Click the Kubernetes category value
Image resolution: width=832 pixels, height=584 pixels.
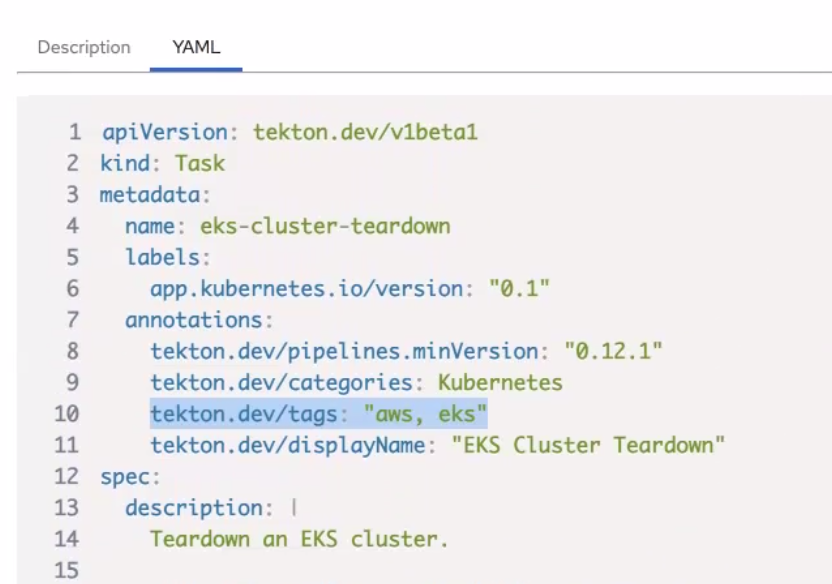500,382
